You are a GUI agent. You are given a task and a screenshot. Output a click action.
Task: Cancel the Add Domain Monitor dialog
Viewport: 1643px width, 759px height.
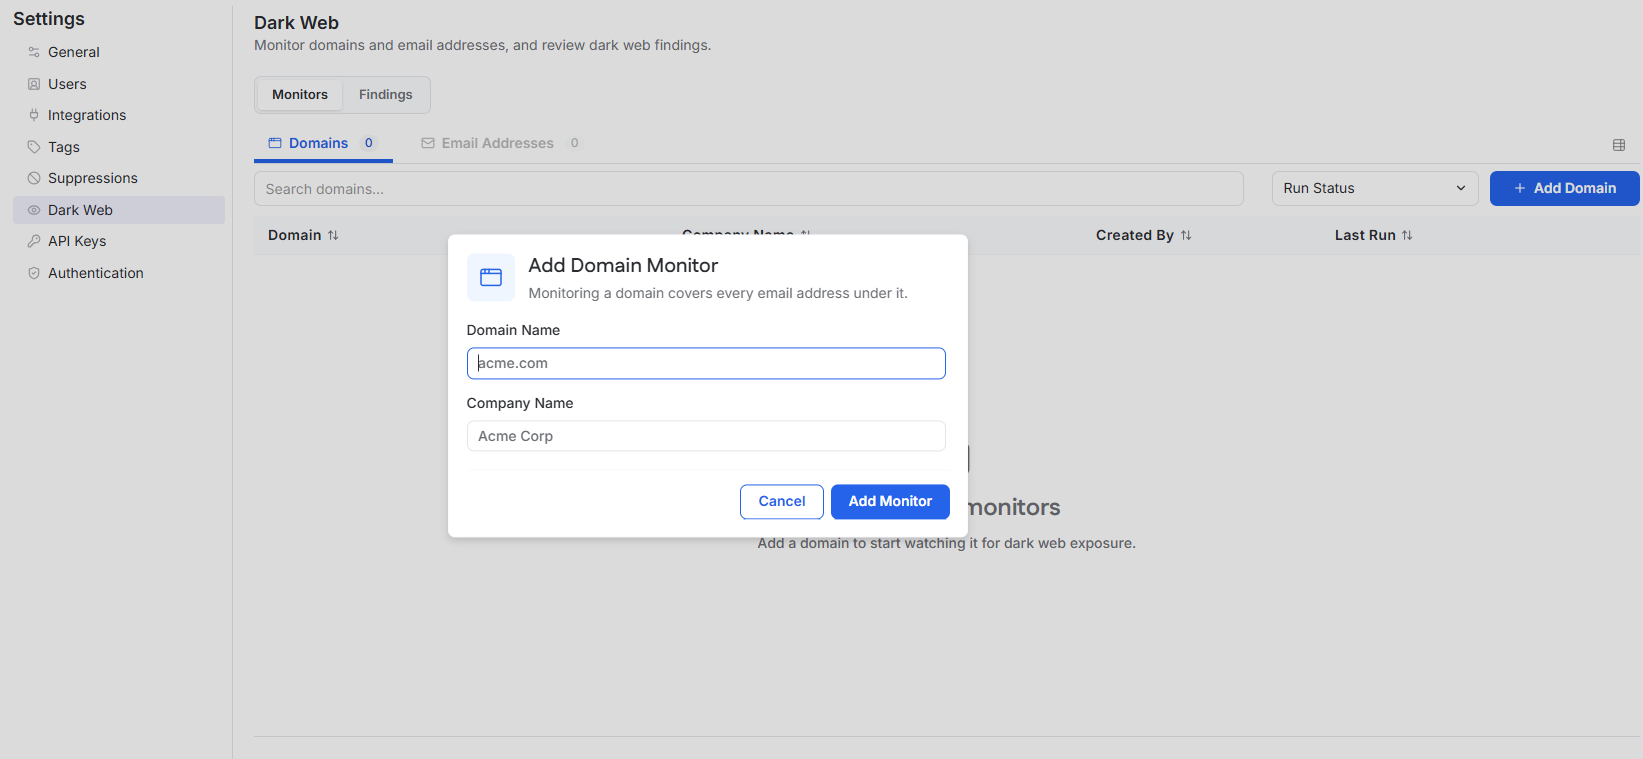pyautogui.click(x=782, y=502)
